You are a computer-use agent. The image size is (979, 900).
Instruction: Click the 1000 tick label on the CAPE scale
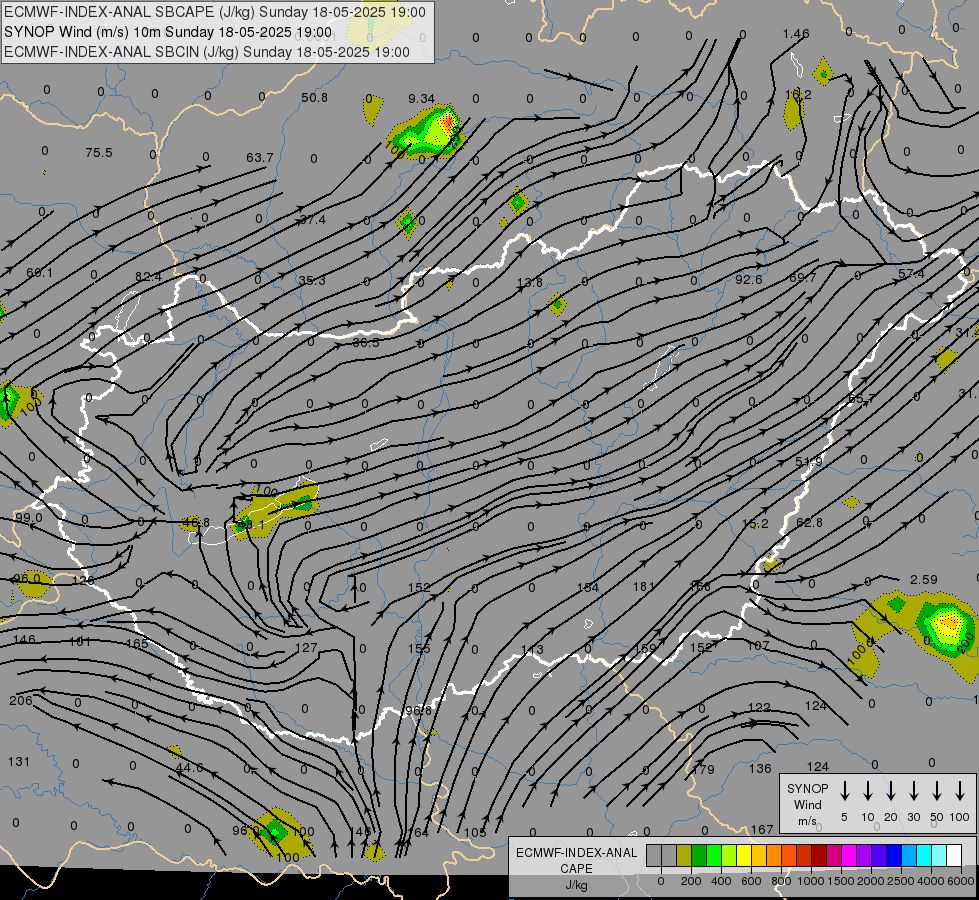[x=810, y=881]
